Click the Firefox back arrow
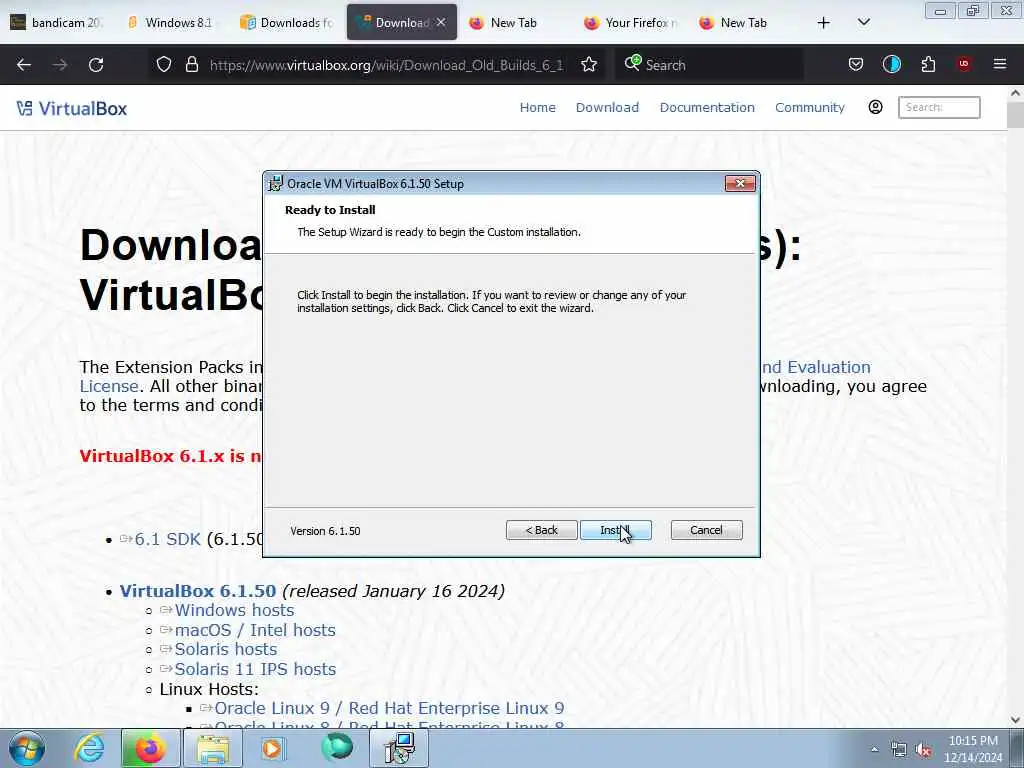1024x768 pixels. pyautogui.click(x=24, y=65)
